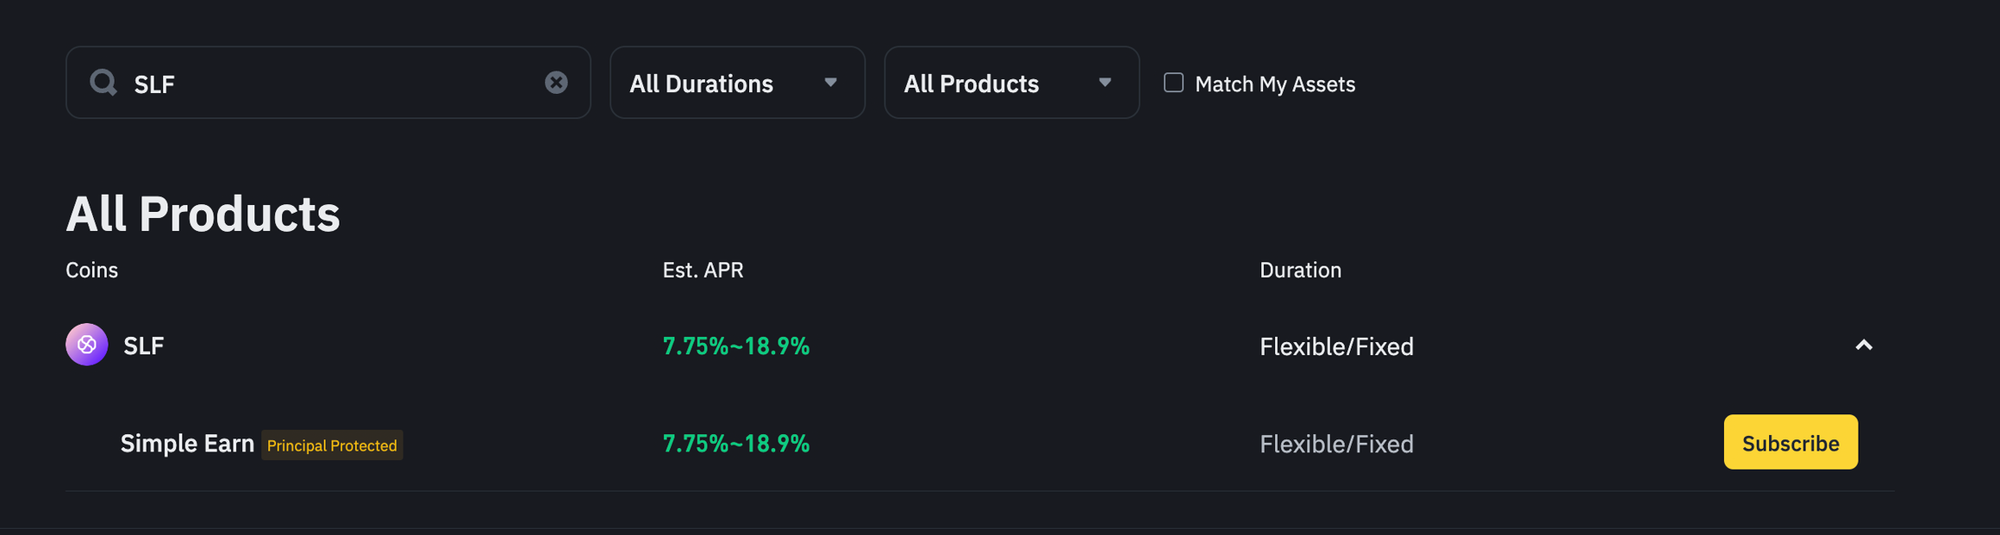Select the SLF coin name
2000x535 pixels.
[143, 346]
